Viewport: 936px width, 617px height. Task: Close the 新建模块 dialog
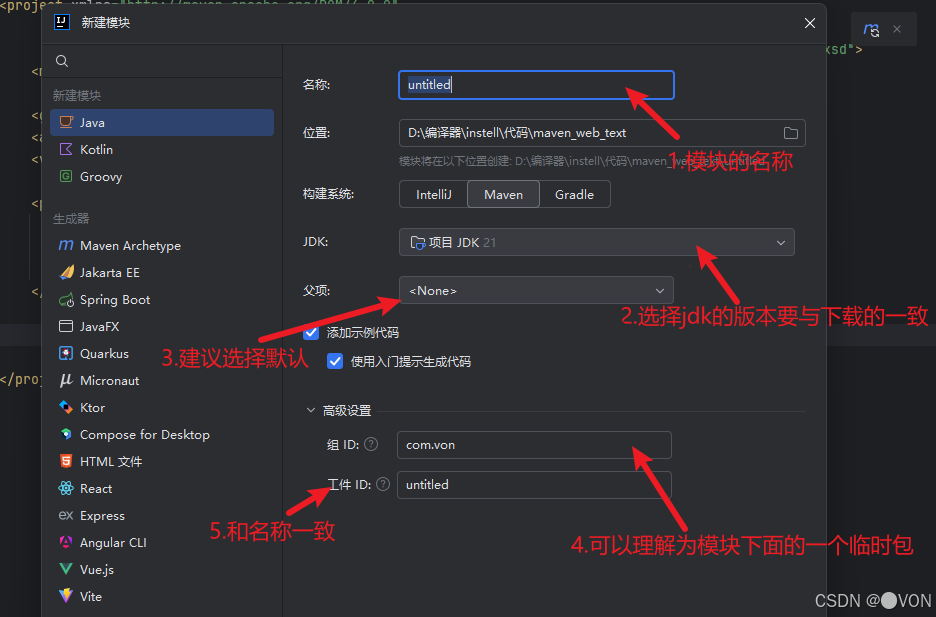click(809, 23)
